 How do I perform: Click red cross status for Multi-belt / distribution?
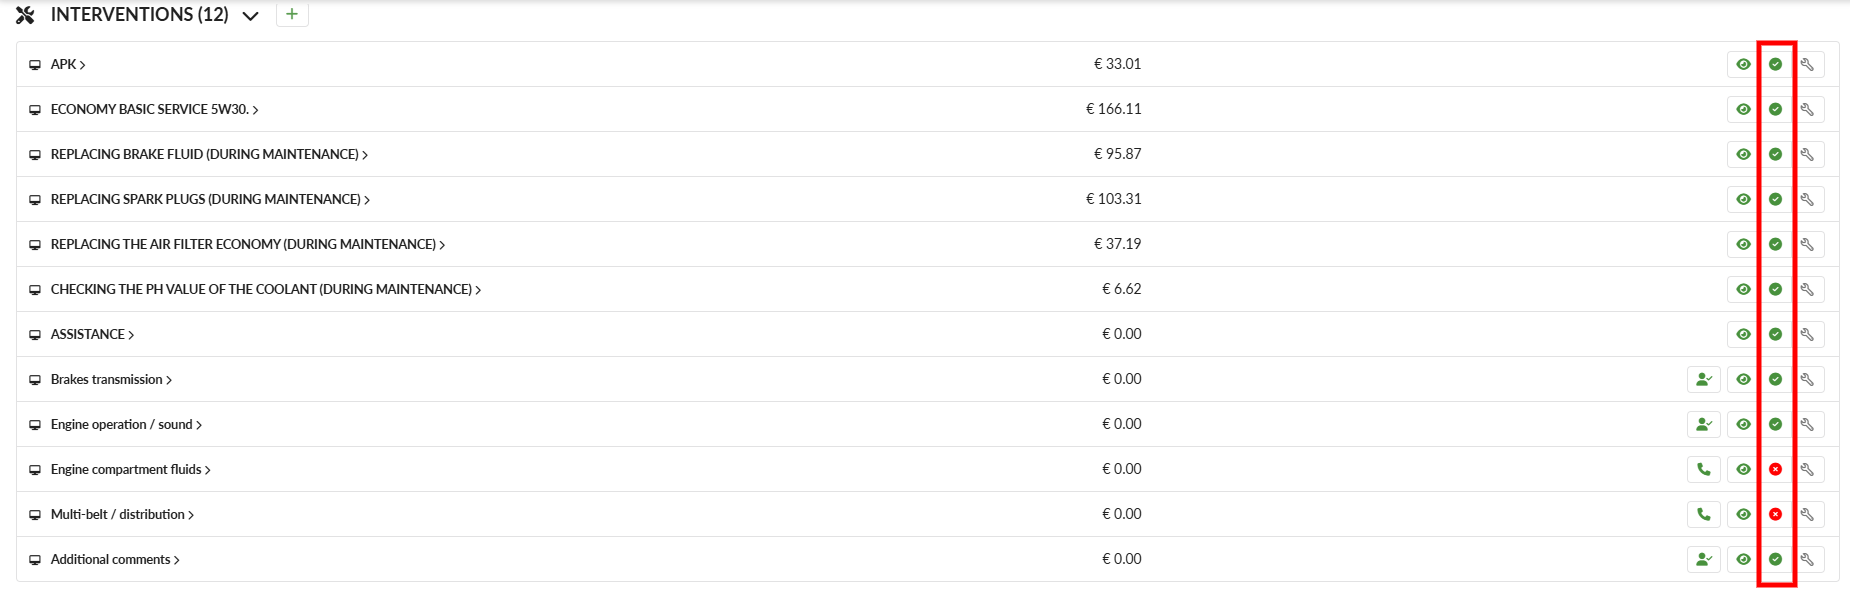click(x=1775, y=514)
